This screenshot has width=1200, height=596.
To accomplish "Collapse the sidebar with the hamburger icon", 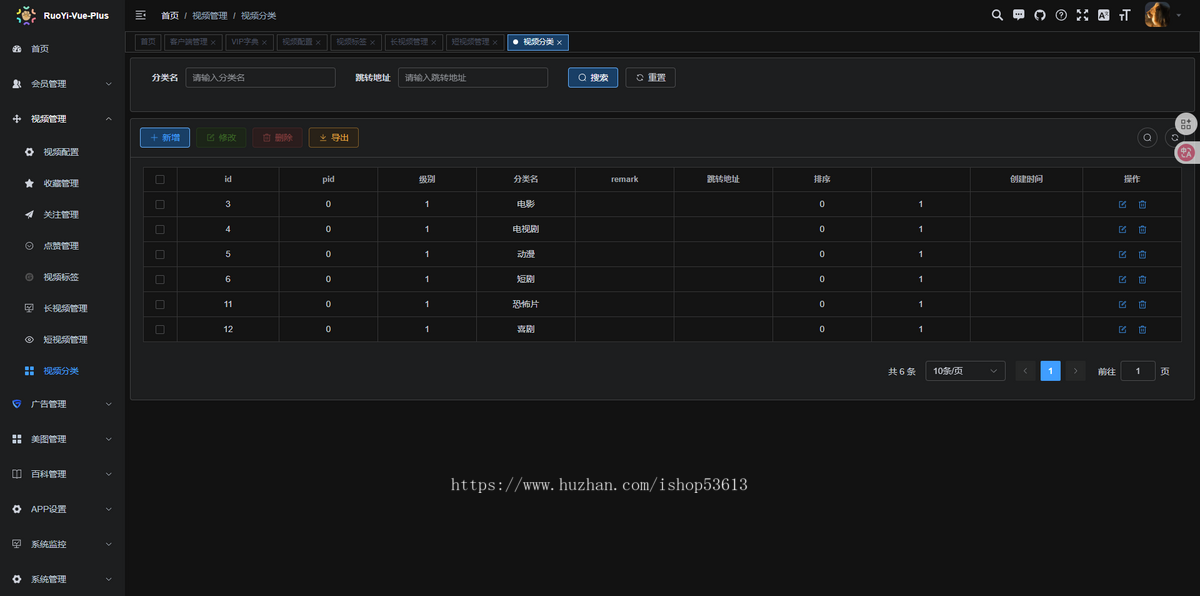I will [x=141, y=15].
